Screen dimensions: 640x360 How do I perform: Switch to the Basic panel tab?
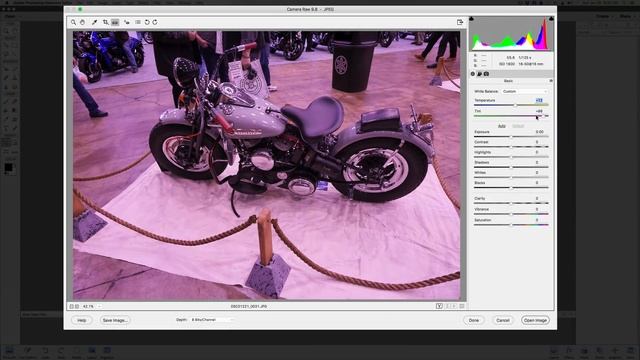coord(473,74)
